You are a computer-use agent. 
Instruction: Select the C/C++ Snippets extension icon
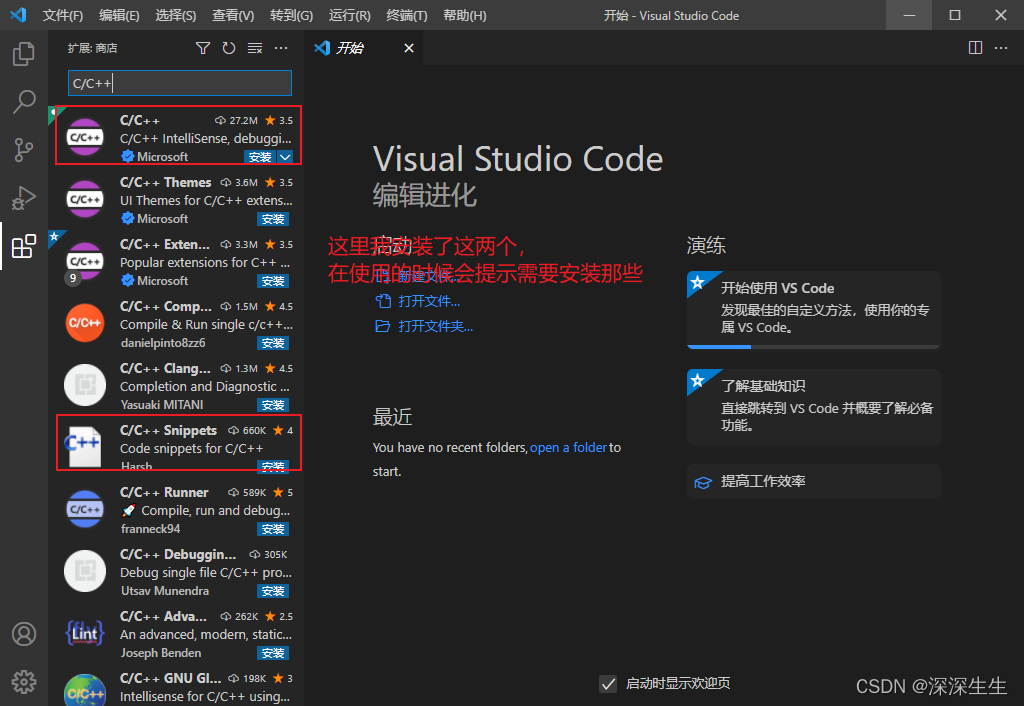[x=85, y=446]
